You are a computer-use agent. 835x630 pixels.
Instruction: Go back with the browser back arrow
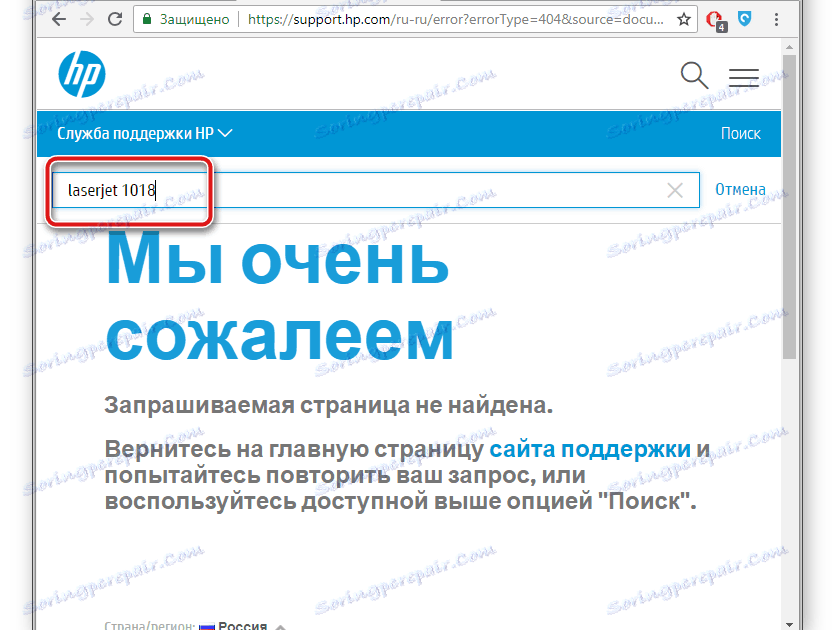click(59, 20)
